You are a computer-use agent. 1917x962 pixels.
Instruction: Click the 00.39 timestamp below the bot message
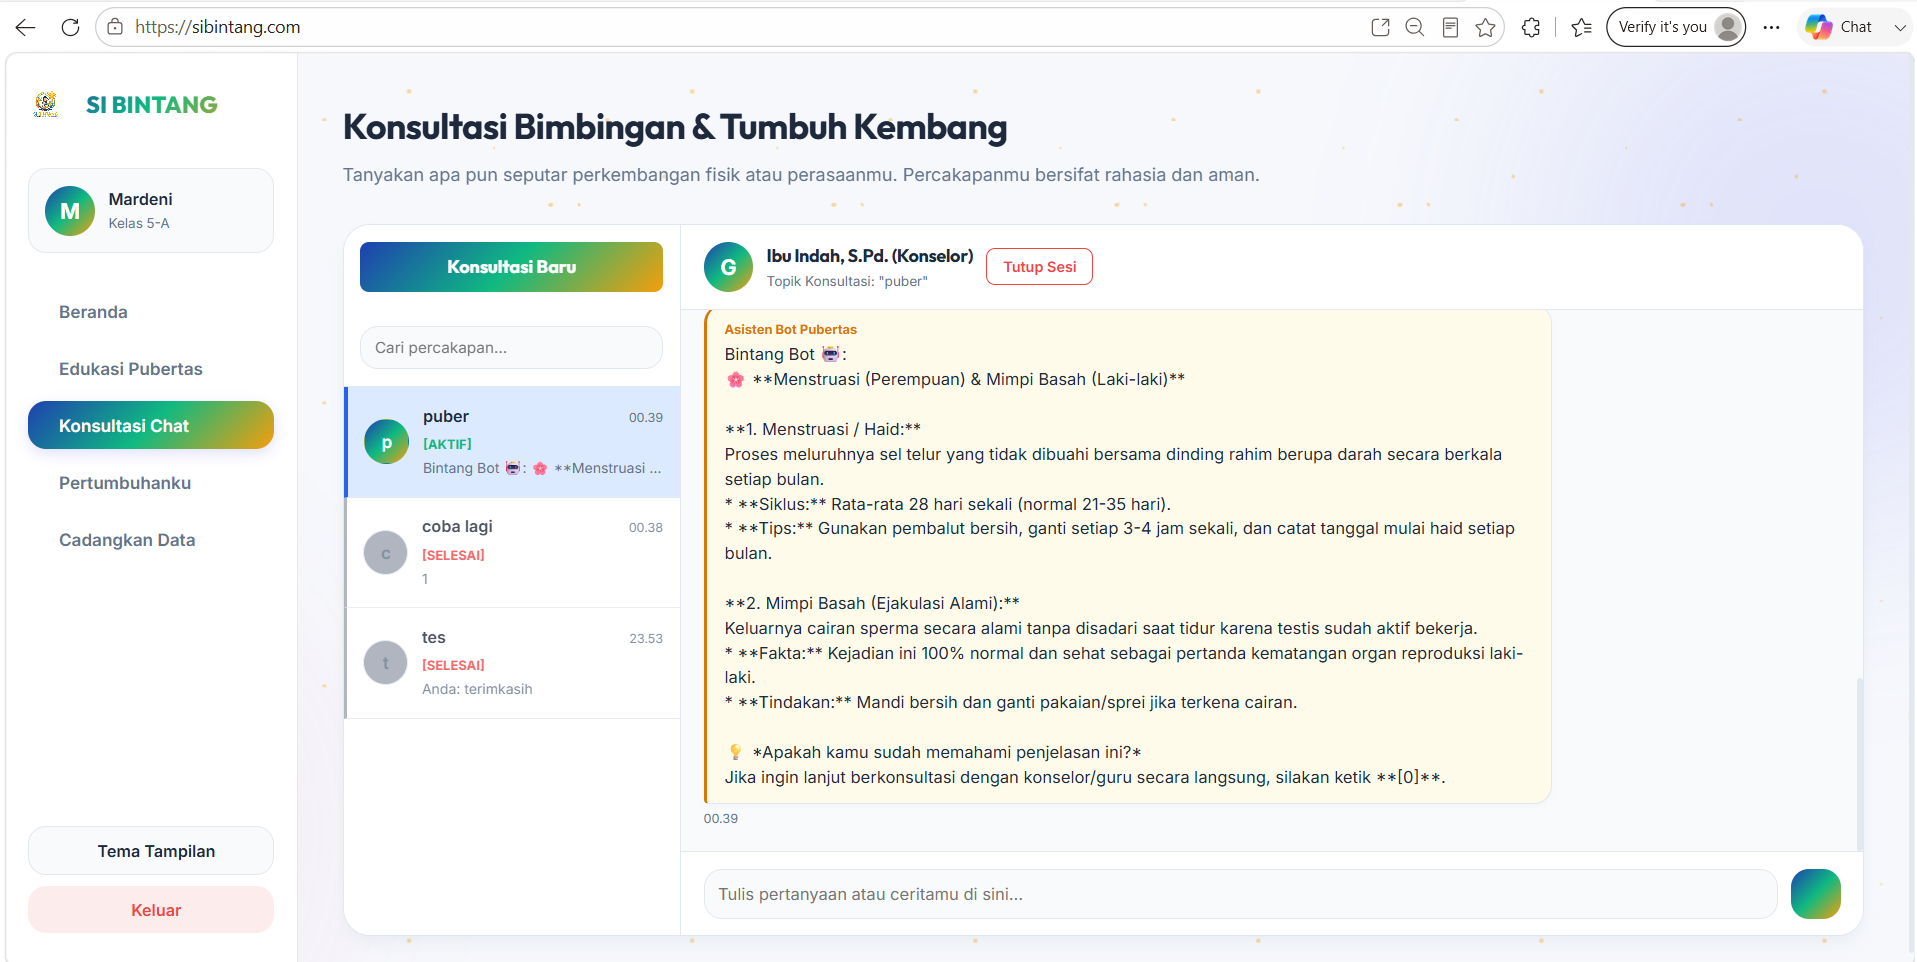(x=721, y=818)
